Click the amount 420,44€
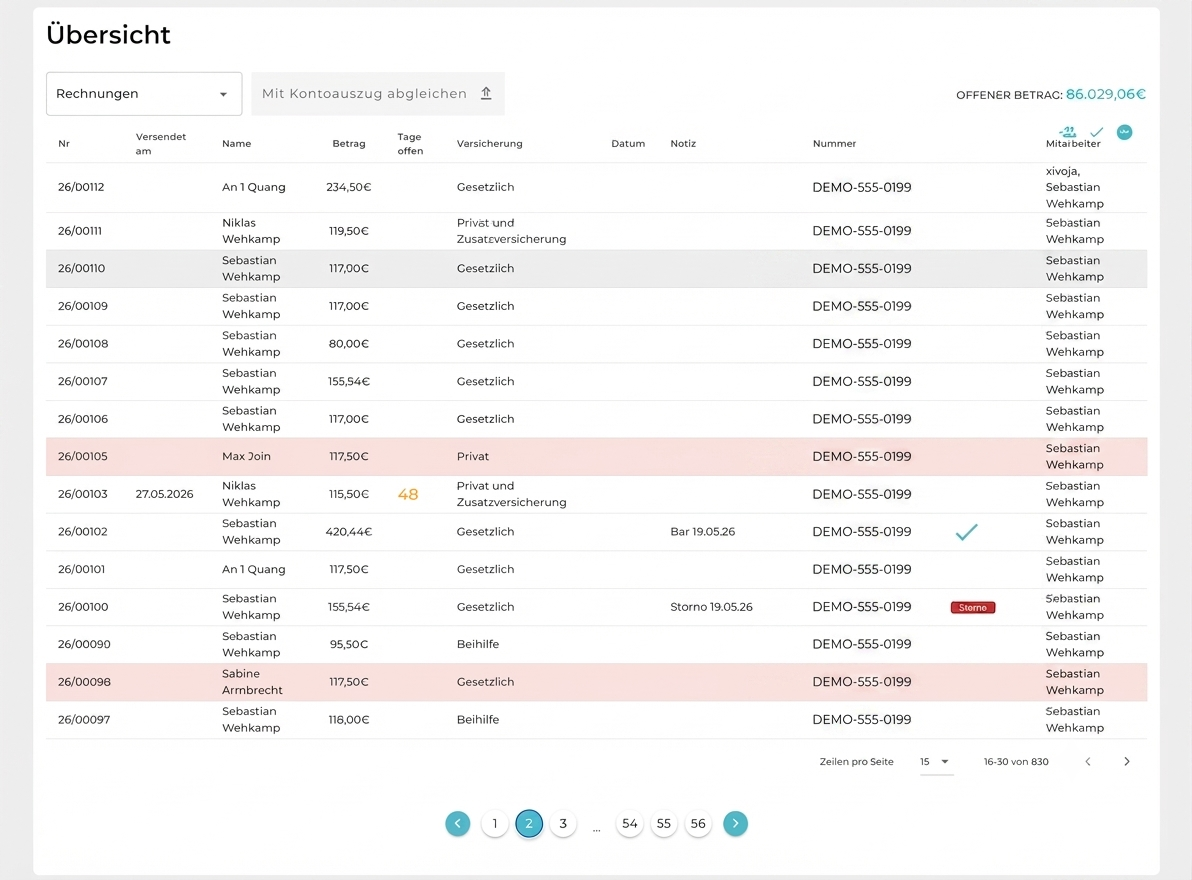The image size is (1192, 880). 349,532
